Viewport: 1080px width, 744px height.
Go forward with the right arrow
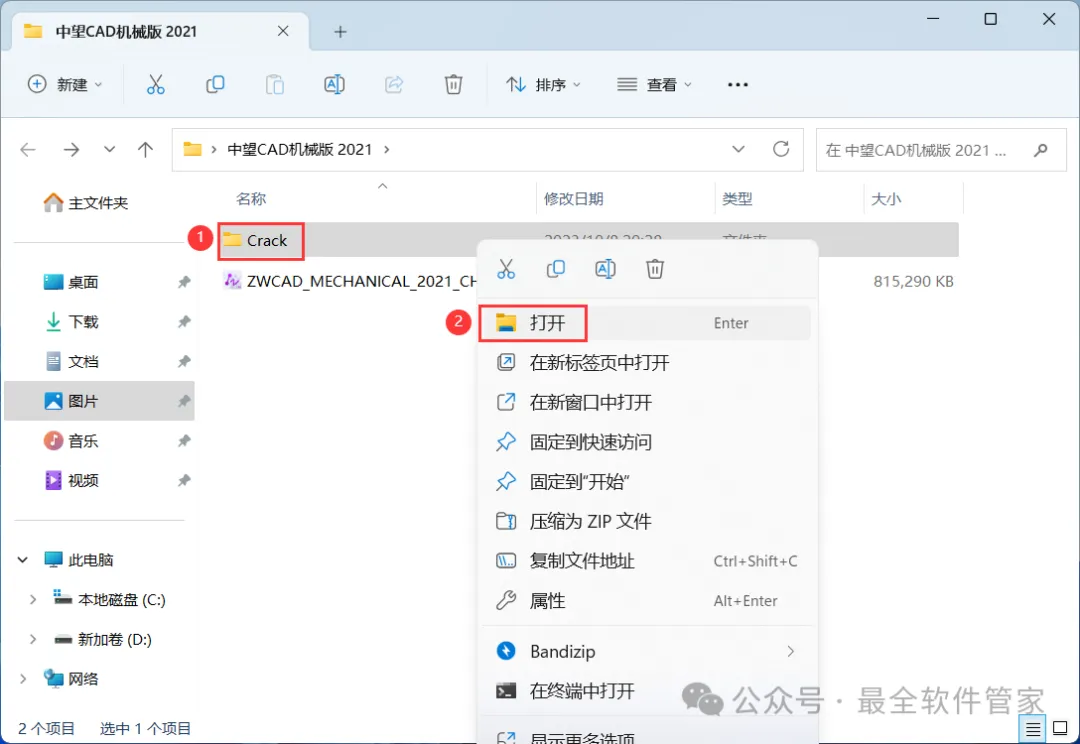tap(72, 149)
